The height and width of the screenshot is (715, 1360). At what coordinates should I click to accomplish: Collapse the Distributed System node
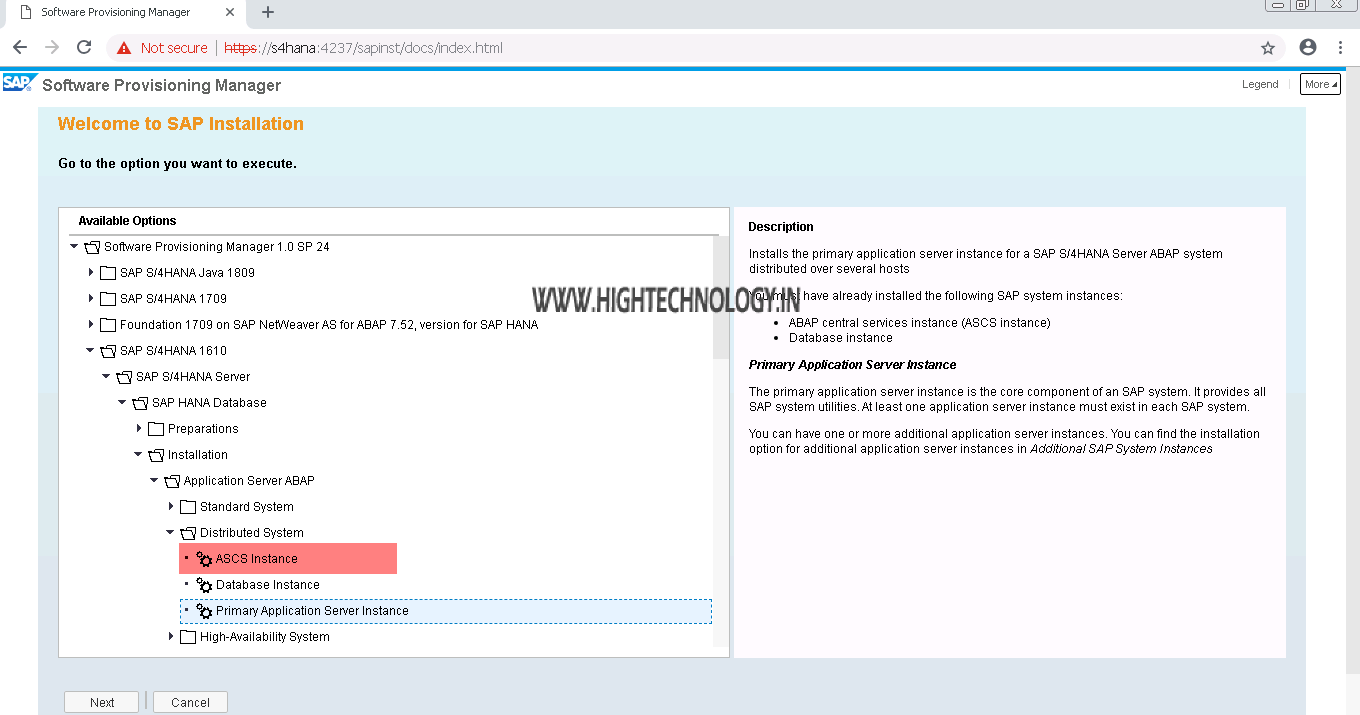coord(170,533)
